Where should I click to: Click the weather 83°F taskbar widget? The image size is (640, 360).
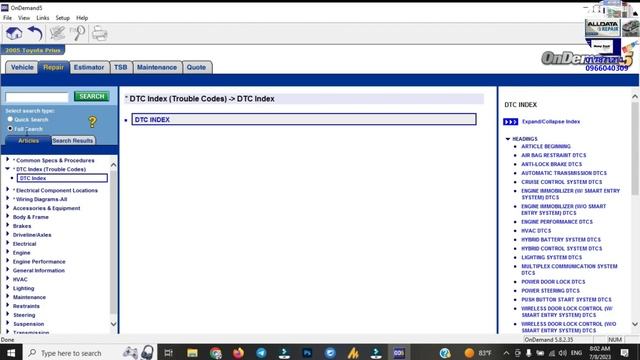pos(478,353)
